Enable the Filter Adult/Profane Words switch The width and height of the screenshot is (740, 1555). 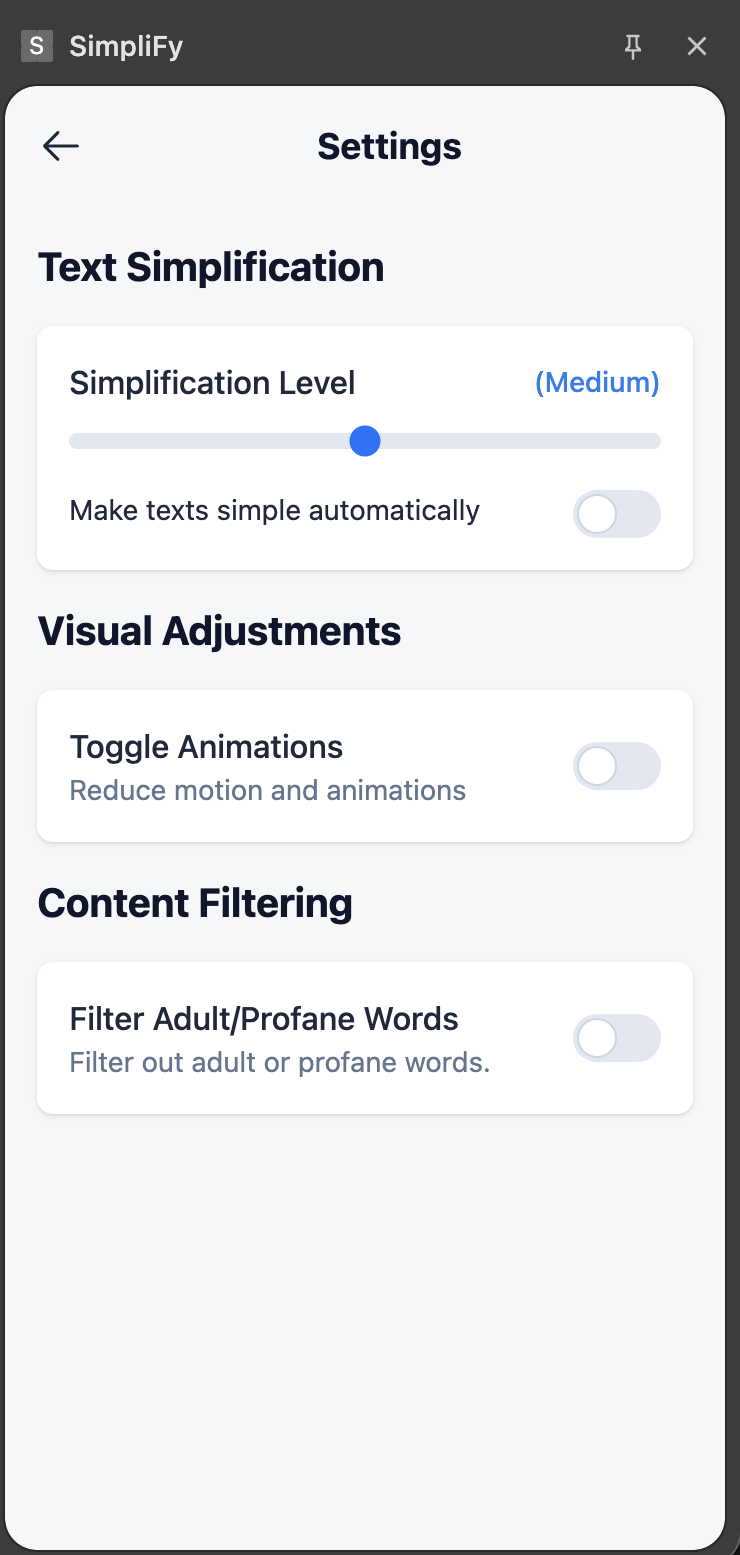point(616,1038)
